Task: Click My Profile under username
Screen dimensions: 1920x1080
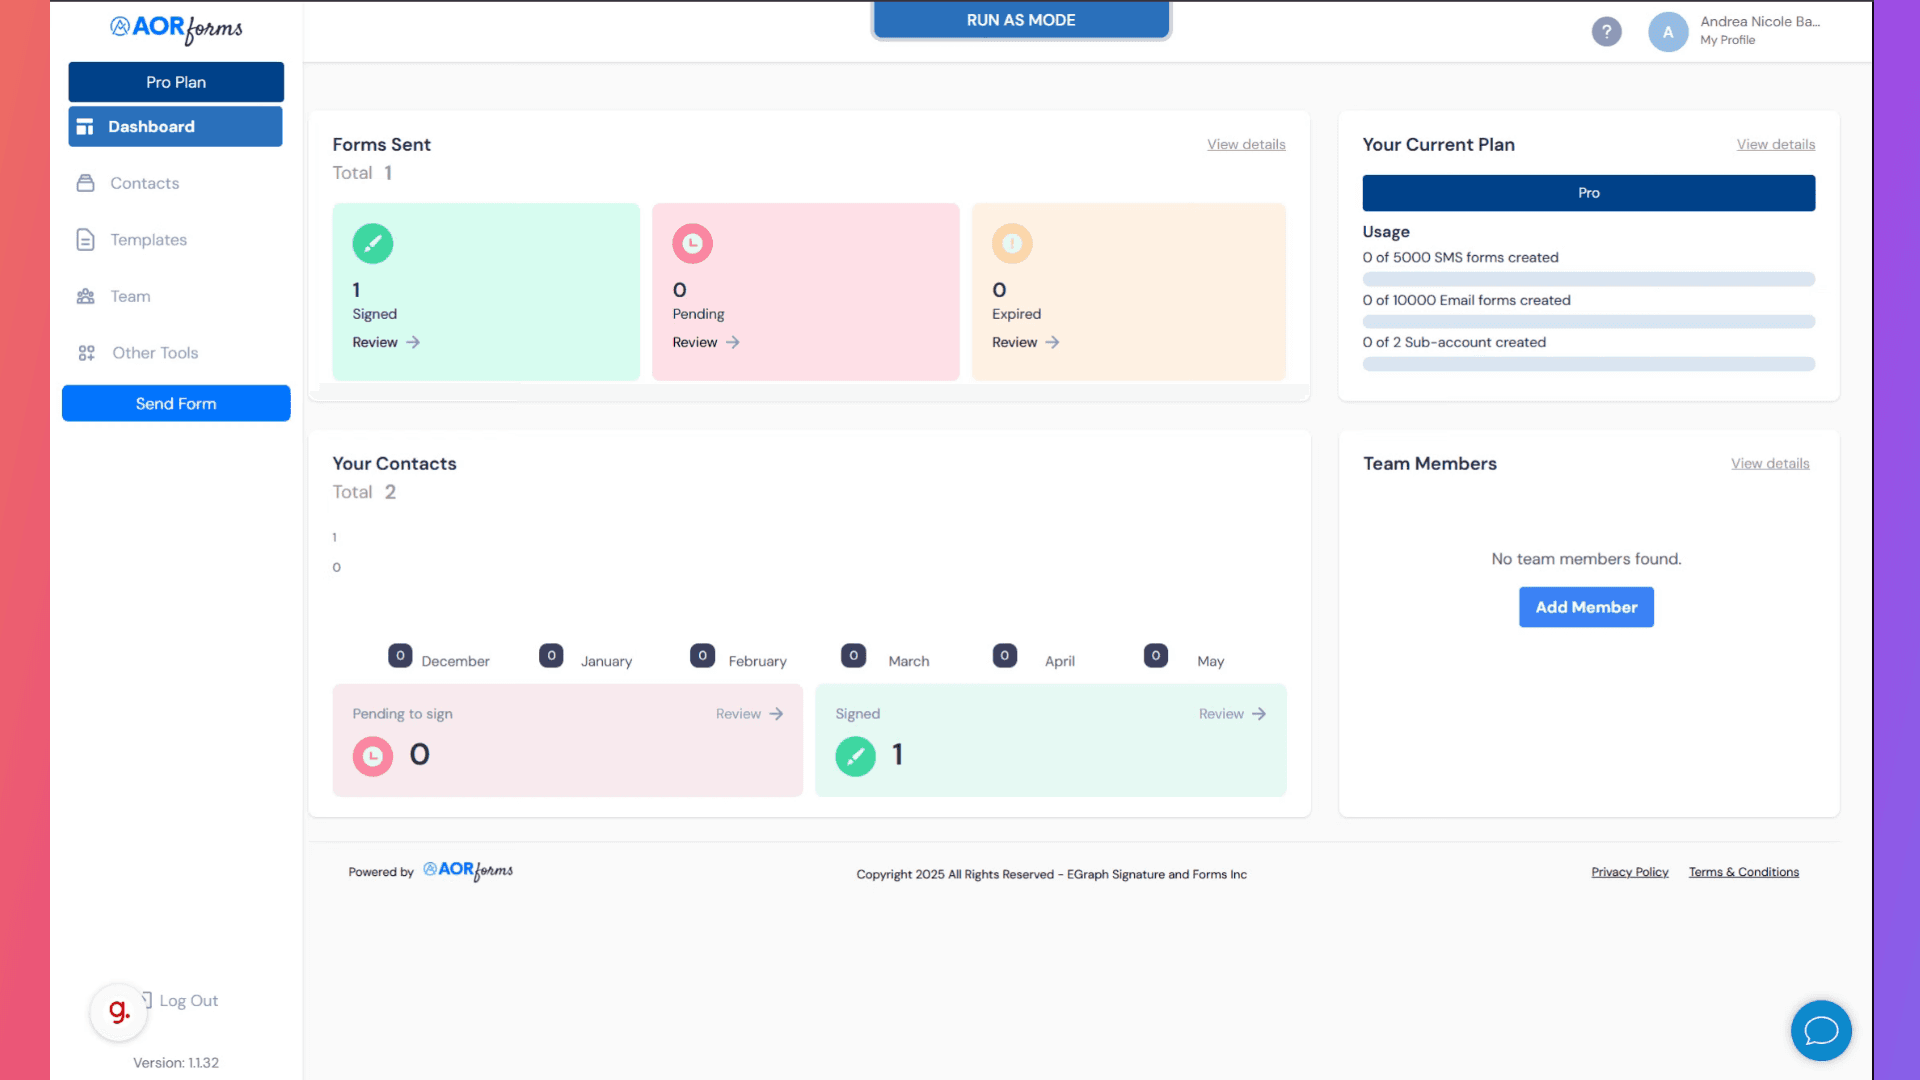Action: click(1728, 40)
